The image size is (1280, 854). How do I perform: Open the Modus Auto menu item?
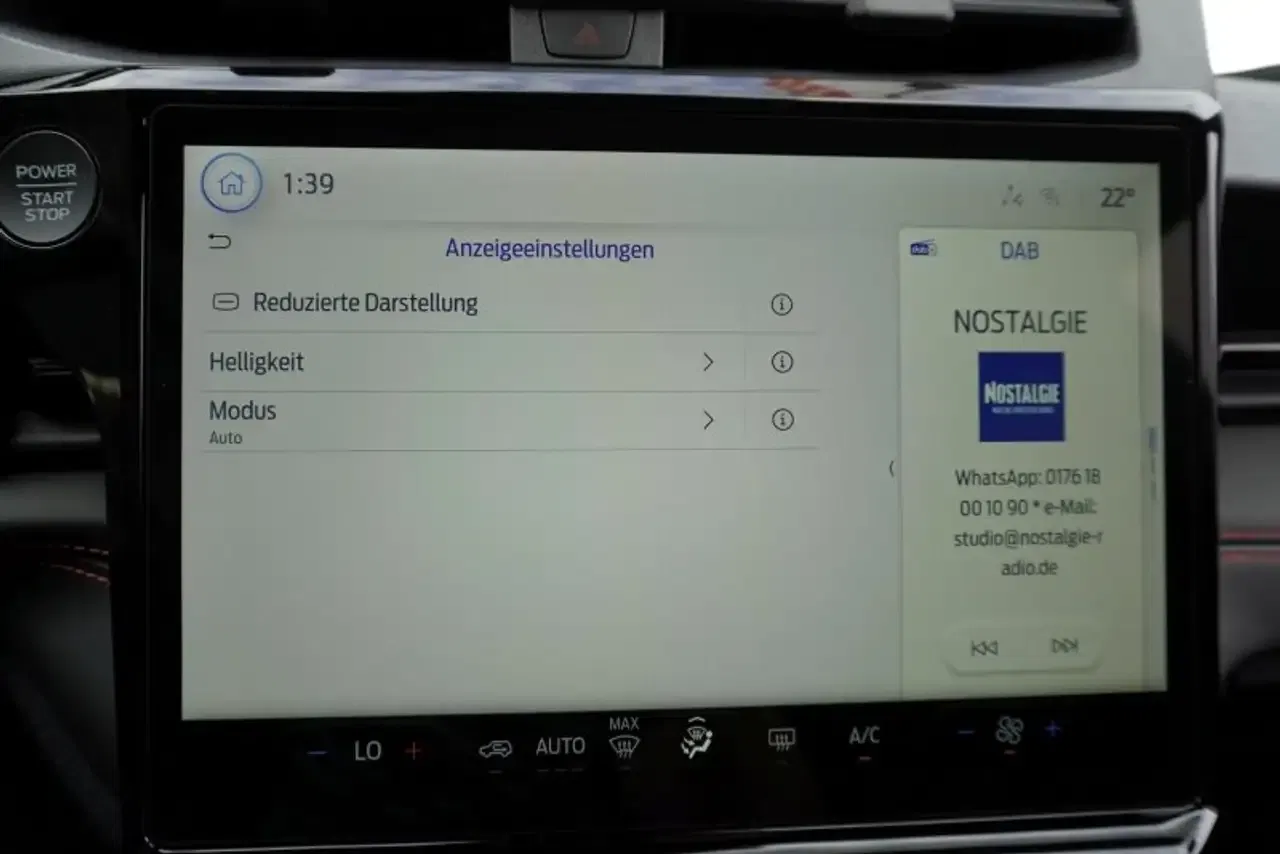pos(242,420)
